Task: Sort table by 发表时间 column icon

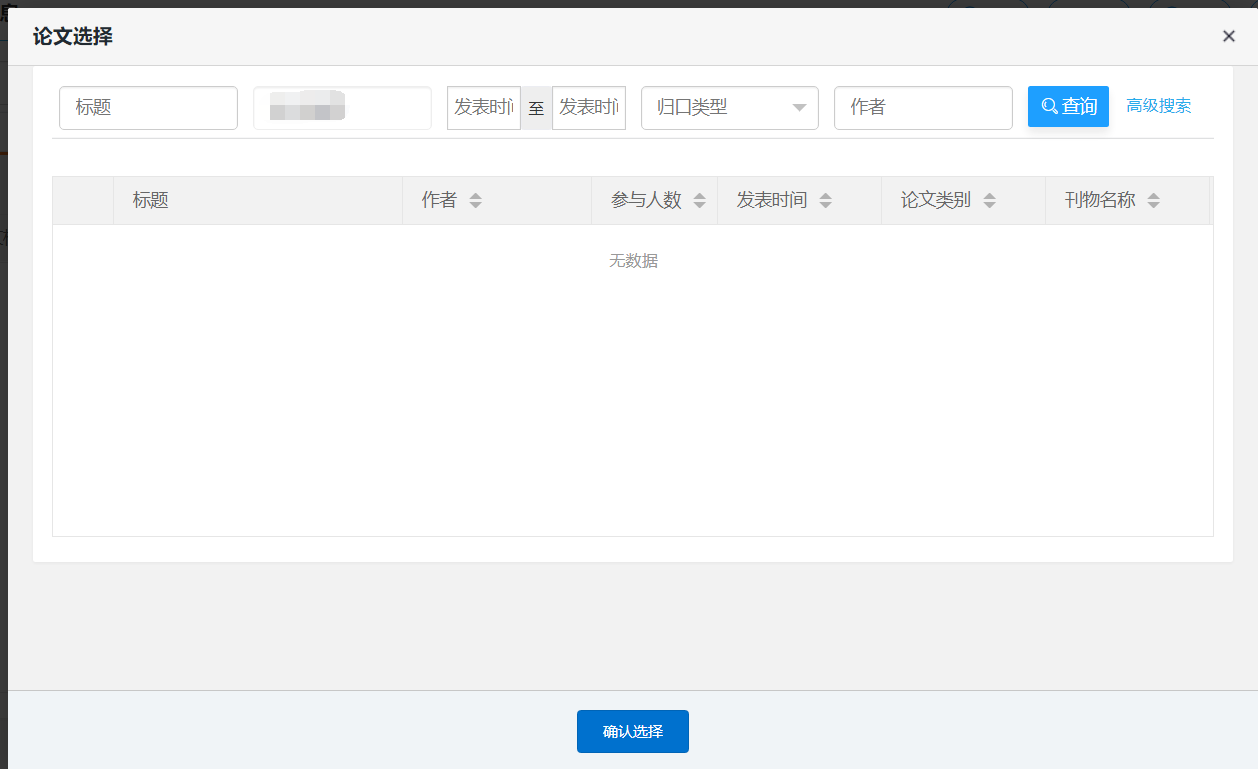Action: pos(825,201)
